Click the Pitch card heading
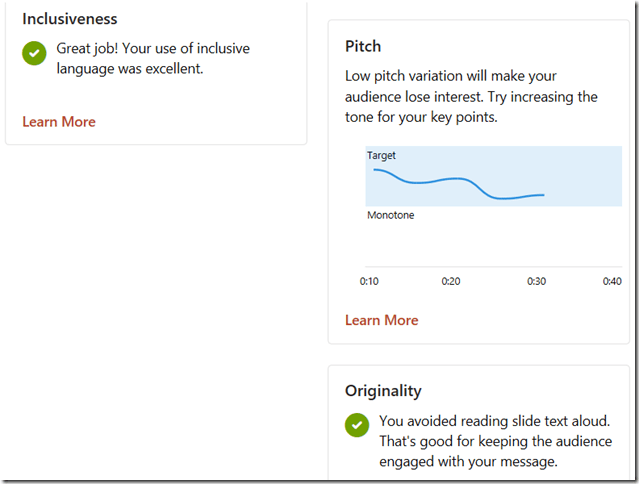Screen dimensions: 639x484 pos(363,46)
